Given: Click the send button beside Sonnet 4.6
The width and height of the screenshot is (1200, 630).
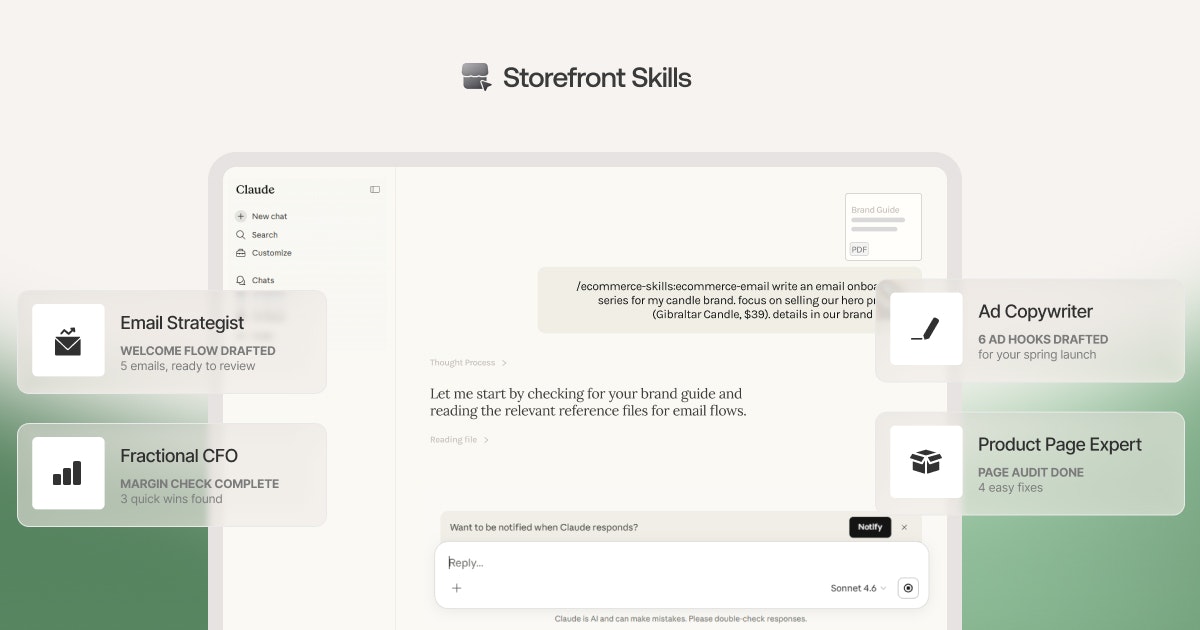Looking at the screenshot, I should tap(908, 588).
